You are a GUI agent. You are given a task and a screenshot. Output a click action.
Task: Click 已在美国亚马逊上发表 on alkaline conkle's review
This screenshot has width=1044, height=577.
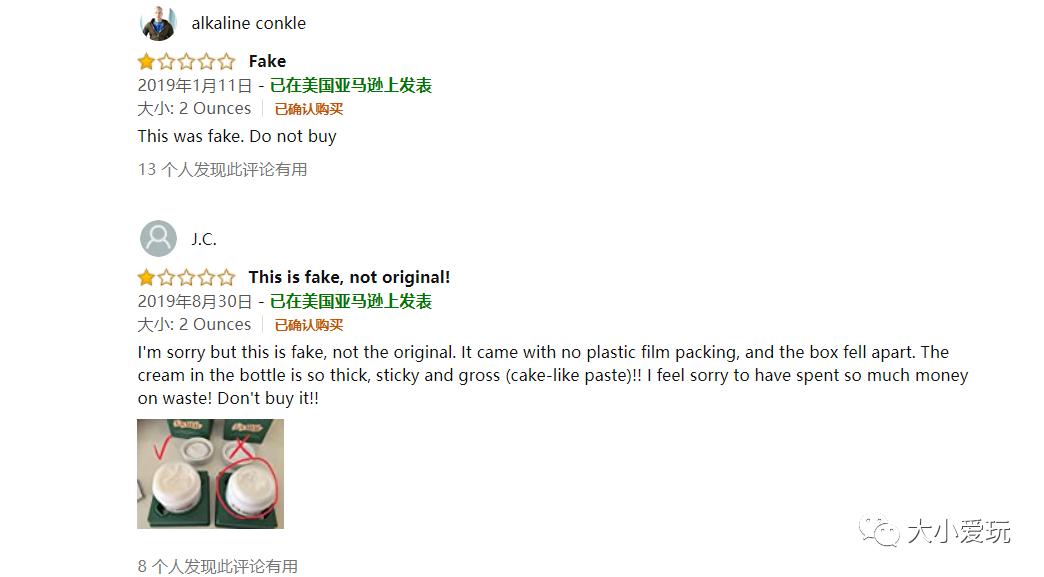tap(351, 85)
